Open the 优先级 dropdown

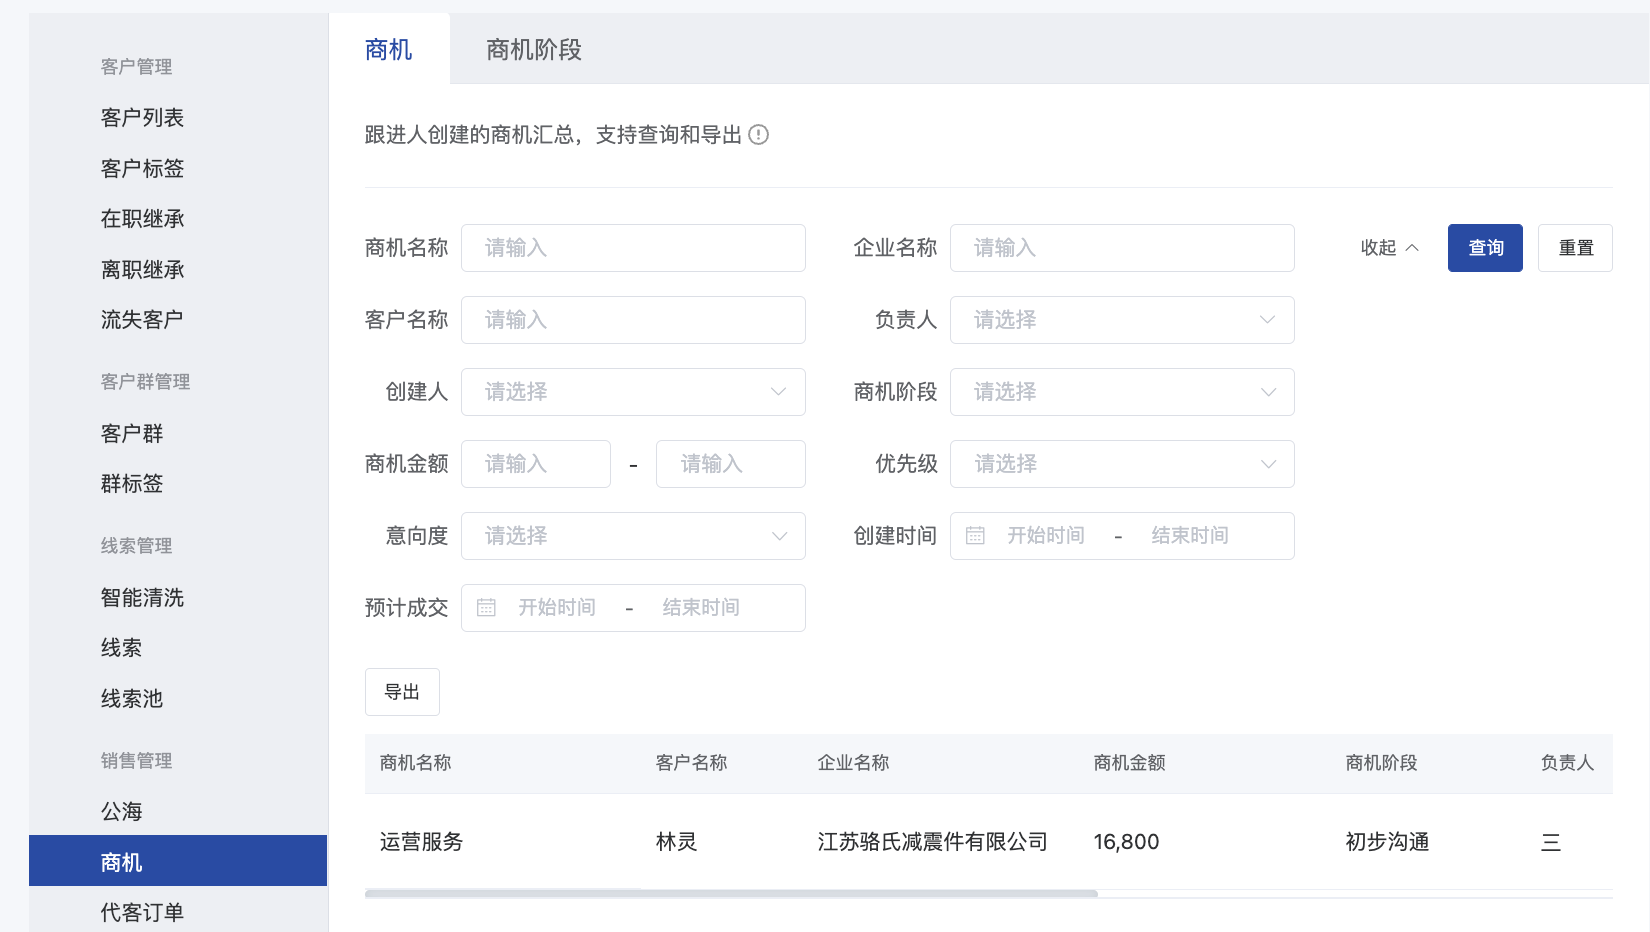tap(1122, 464)
